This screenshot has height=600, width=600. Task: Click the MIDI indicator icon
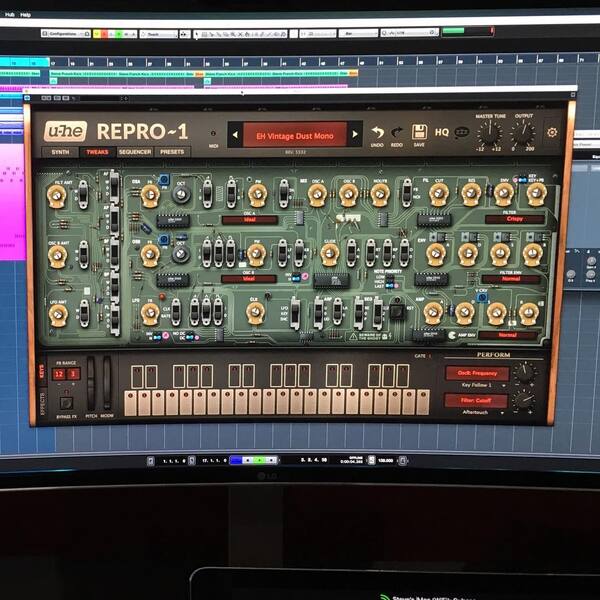point(213,133)
